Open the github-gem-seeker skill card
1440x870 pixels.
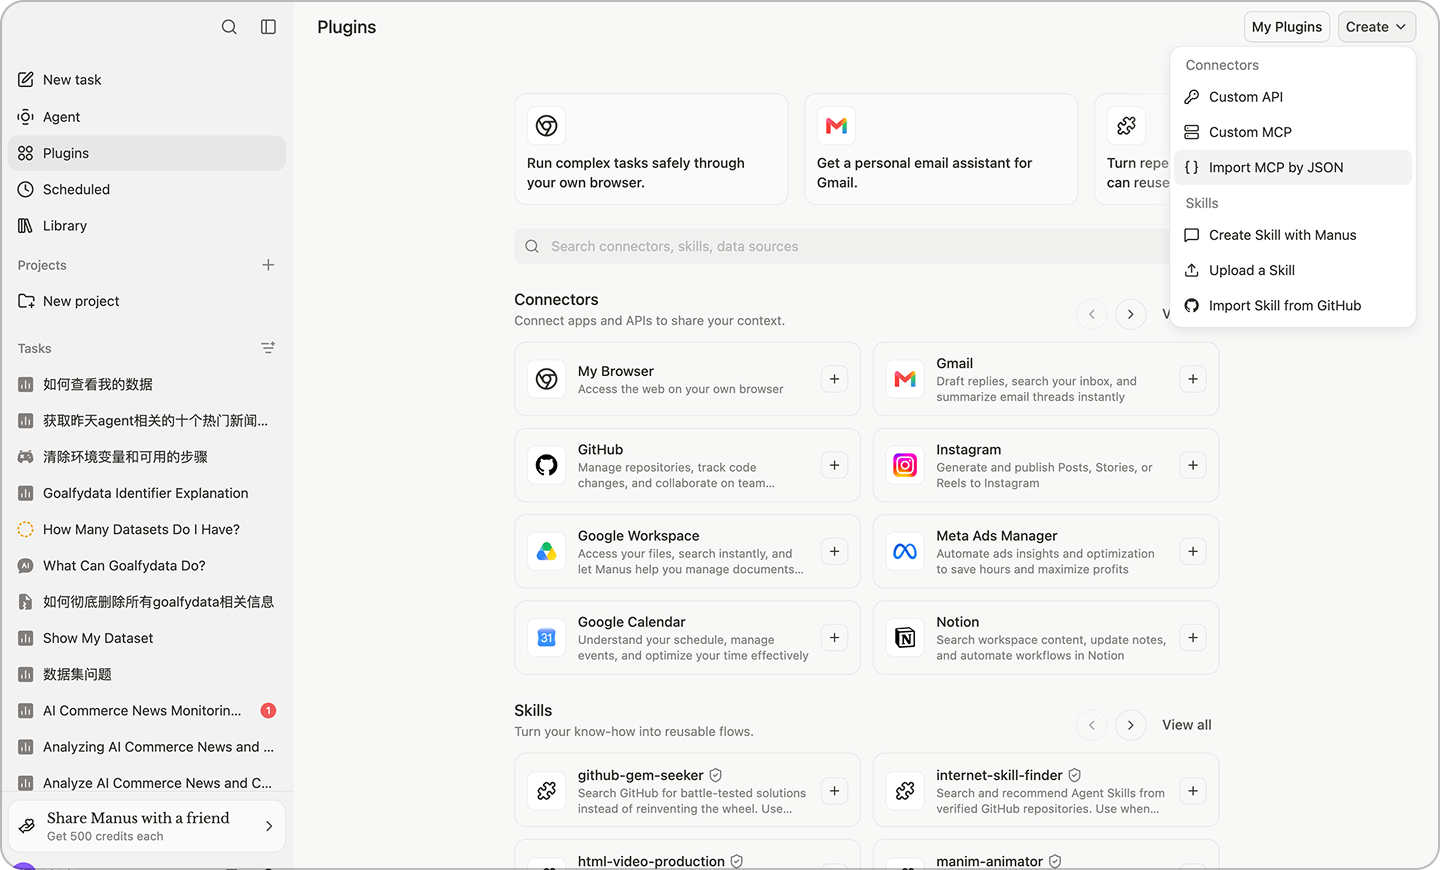click(687, 790)
